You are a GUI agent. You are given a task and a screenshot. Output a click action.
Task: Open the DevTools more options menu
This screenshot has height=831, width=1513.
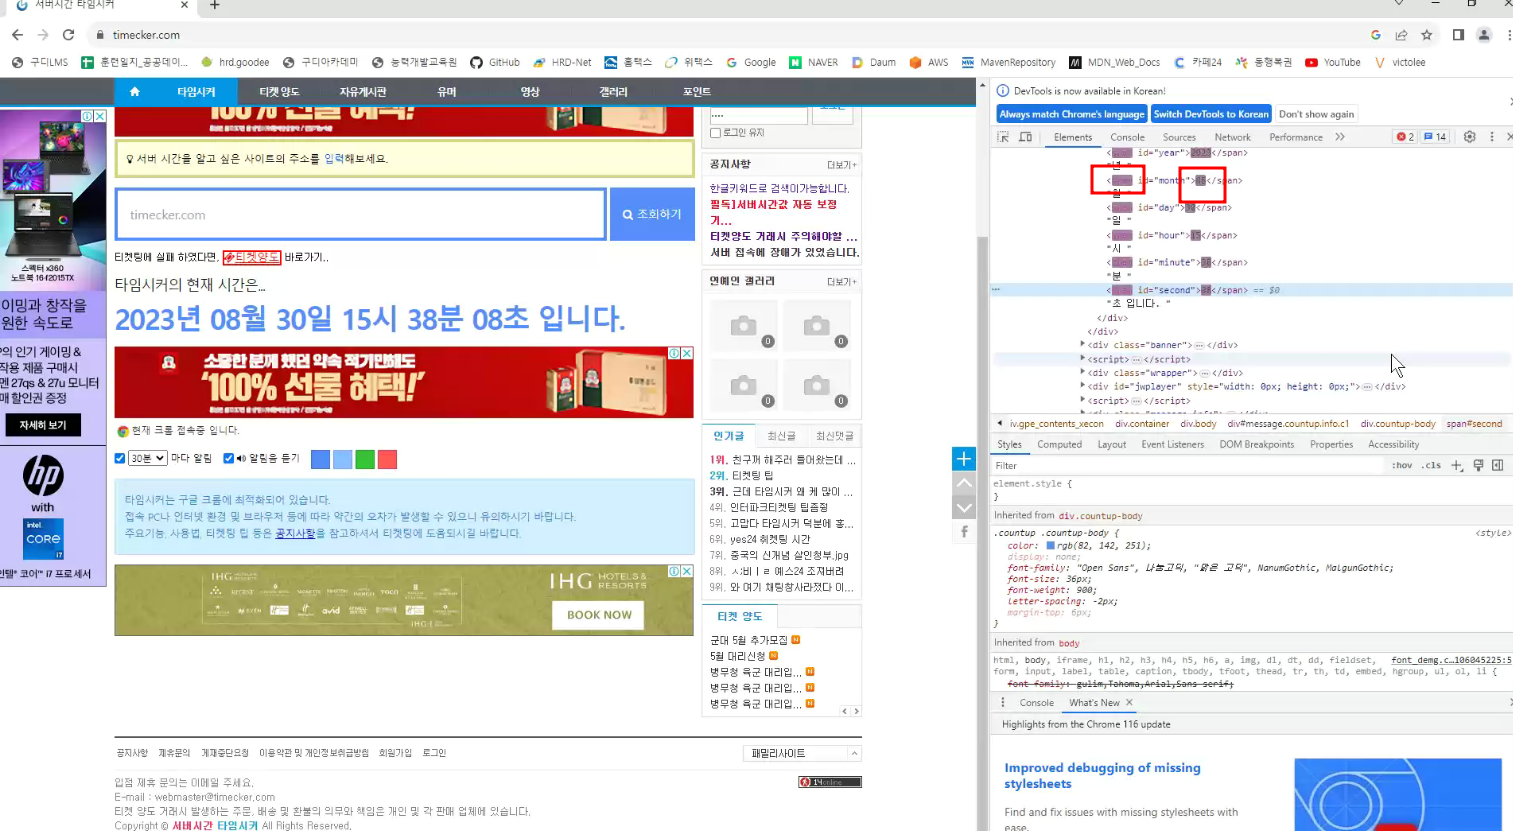[1492, 137]
